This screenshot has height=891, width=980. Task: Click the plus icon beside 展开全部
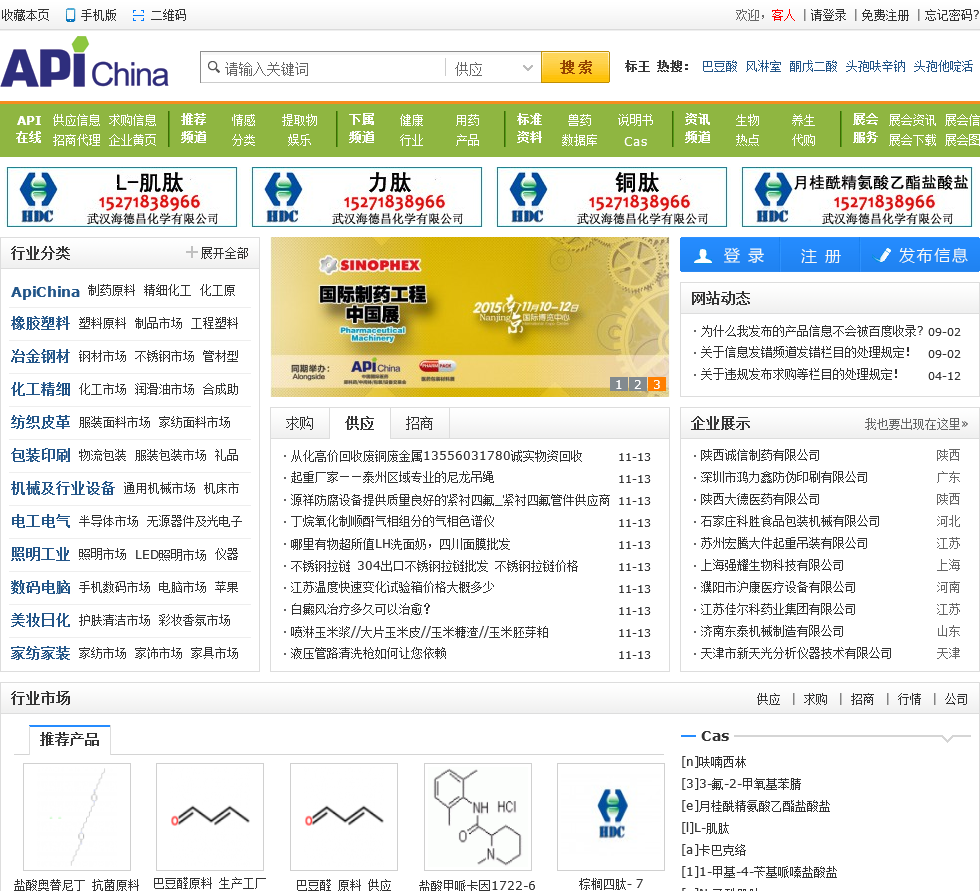click(x=191, y=252)
